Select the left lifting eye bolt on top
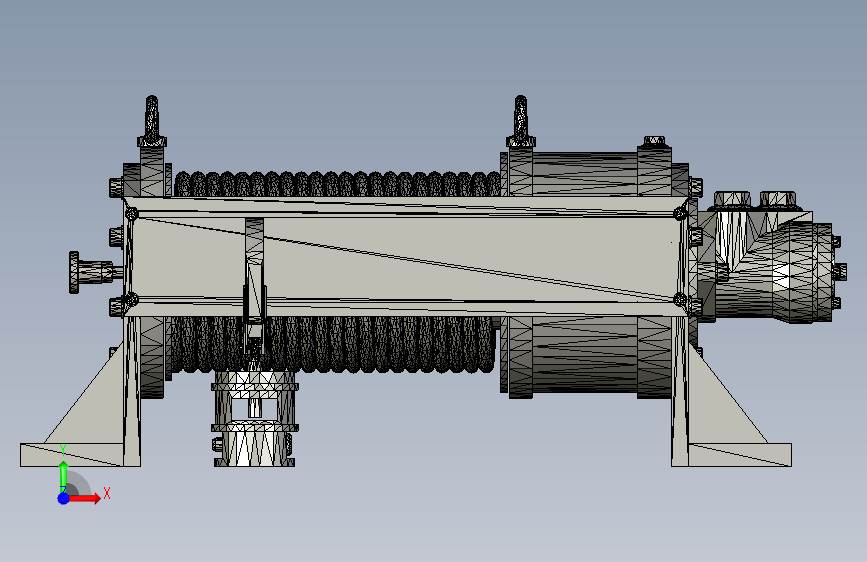 pos(152,121)
